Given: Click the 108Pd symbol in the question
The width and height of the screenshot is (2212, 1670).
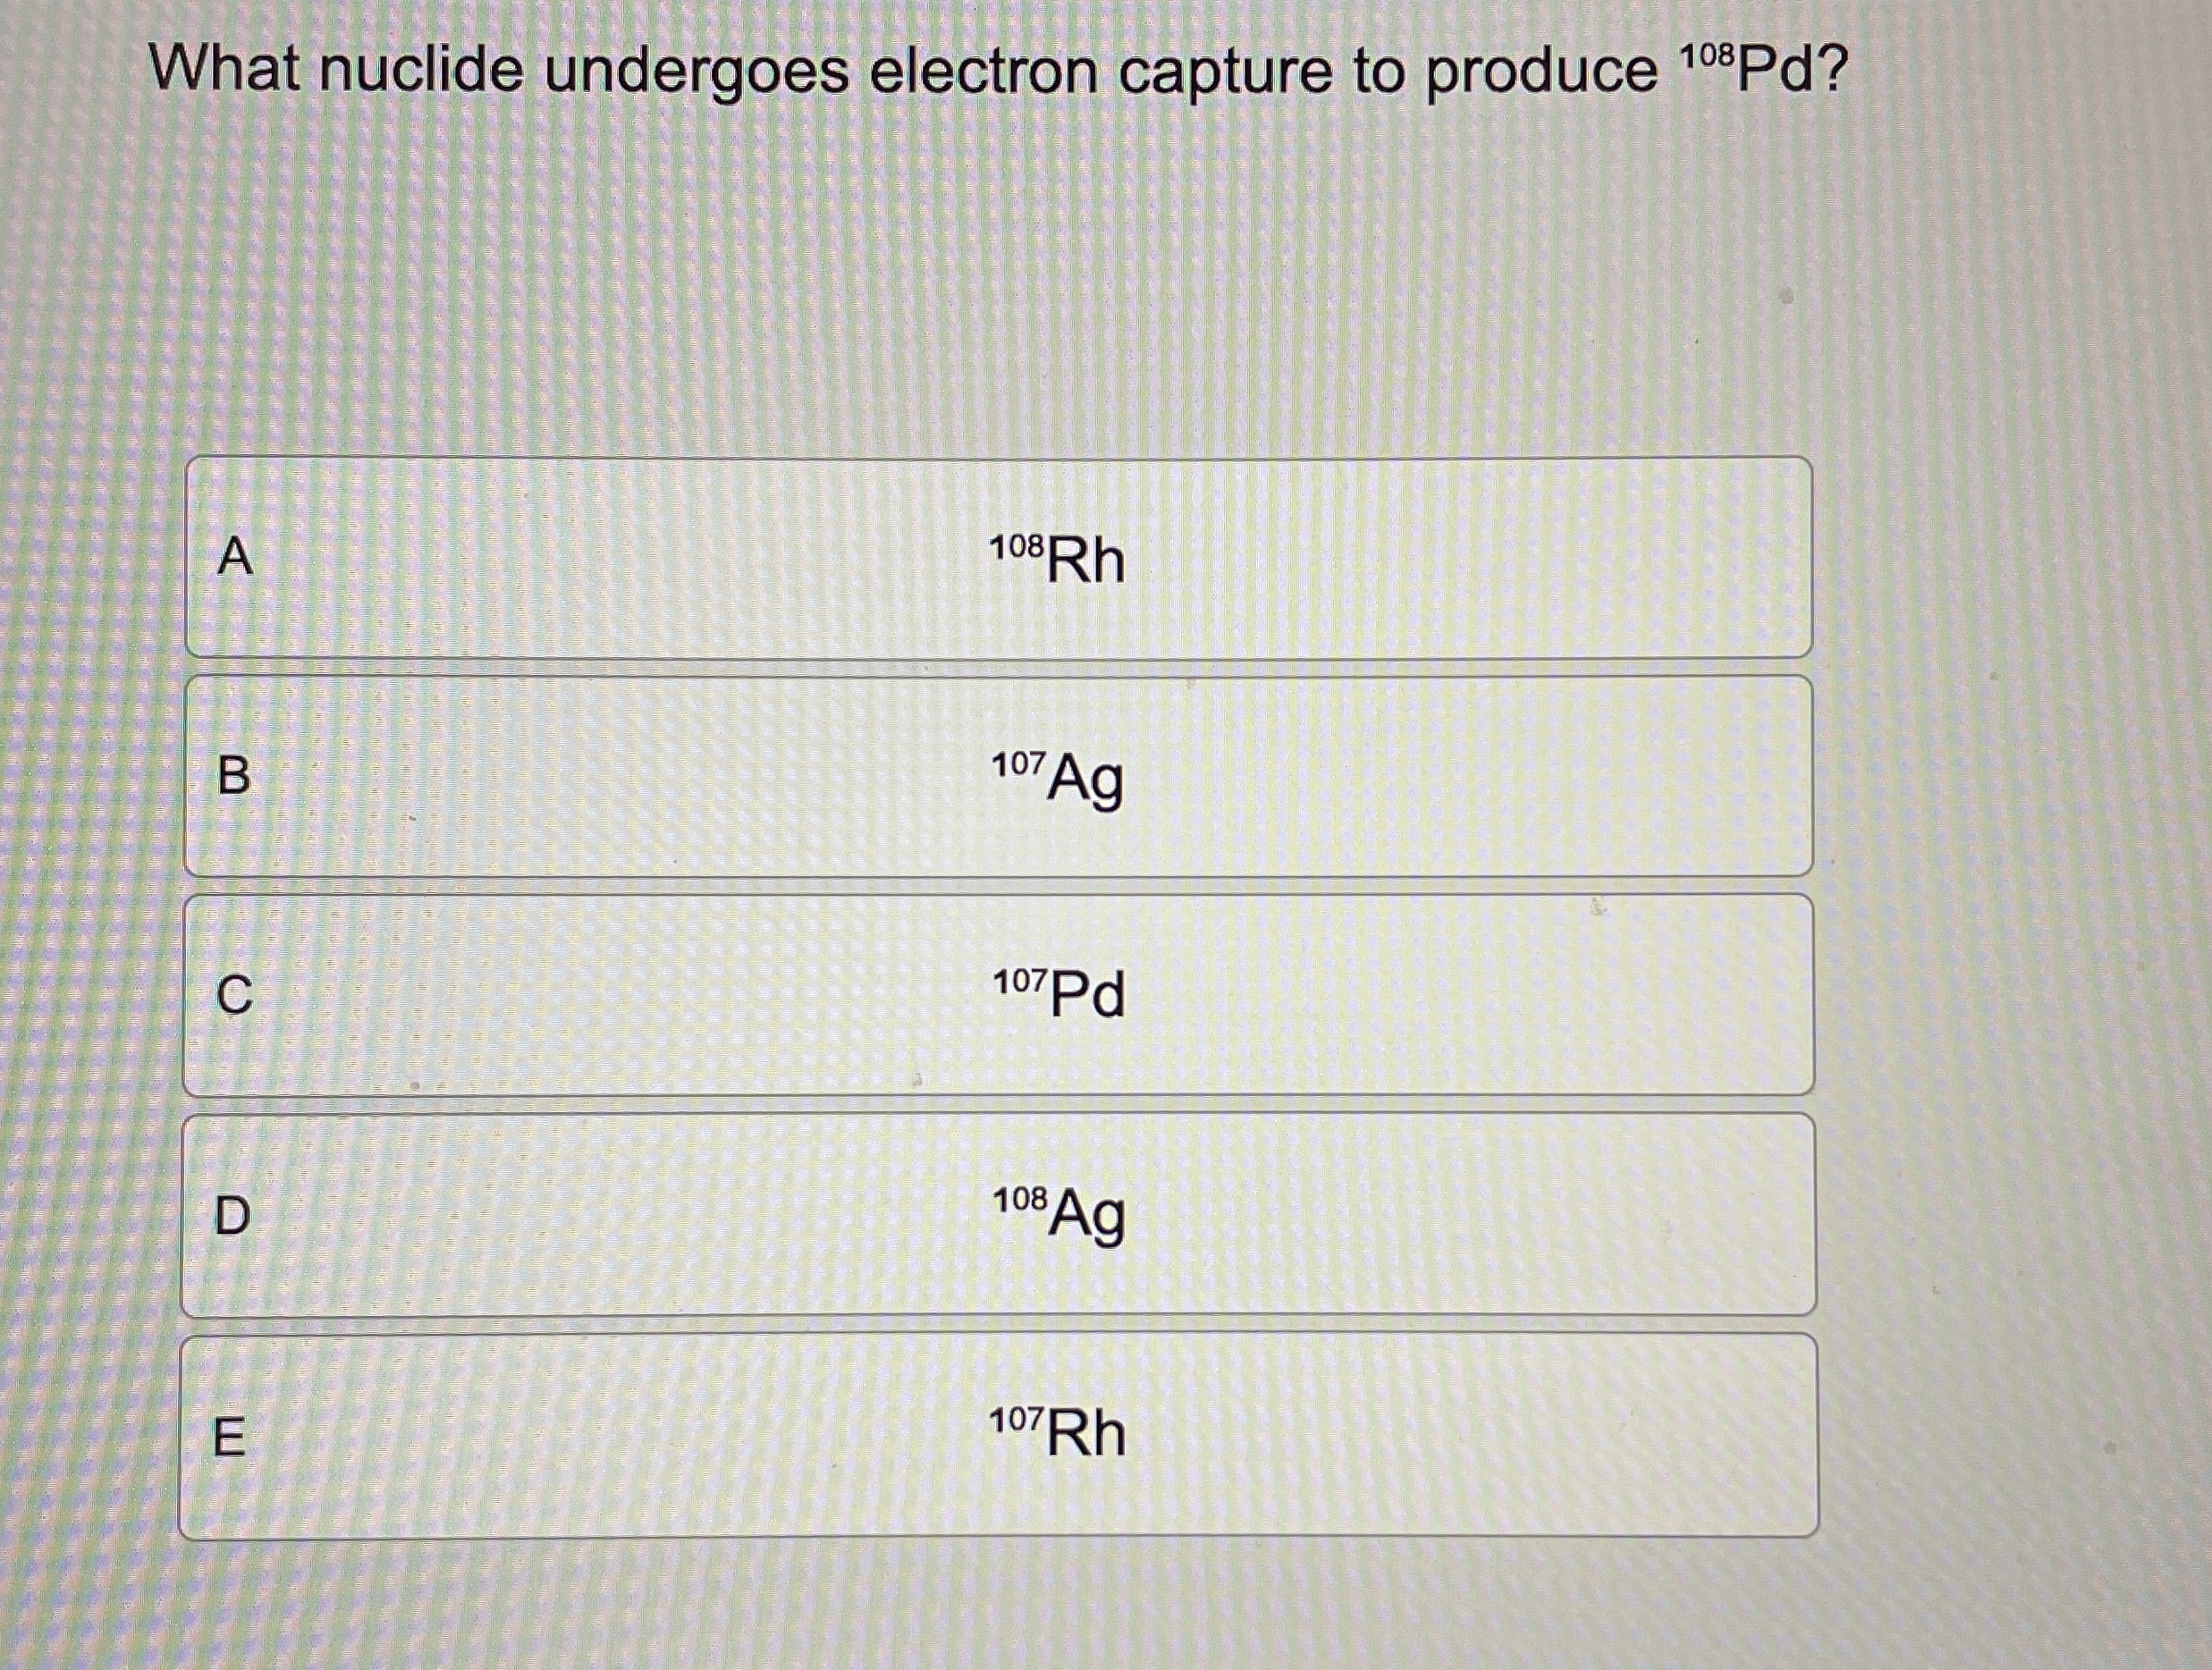Looking at the screenshot, I should (x=1763, y=69).
